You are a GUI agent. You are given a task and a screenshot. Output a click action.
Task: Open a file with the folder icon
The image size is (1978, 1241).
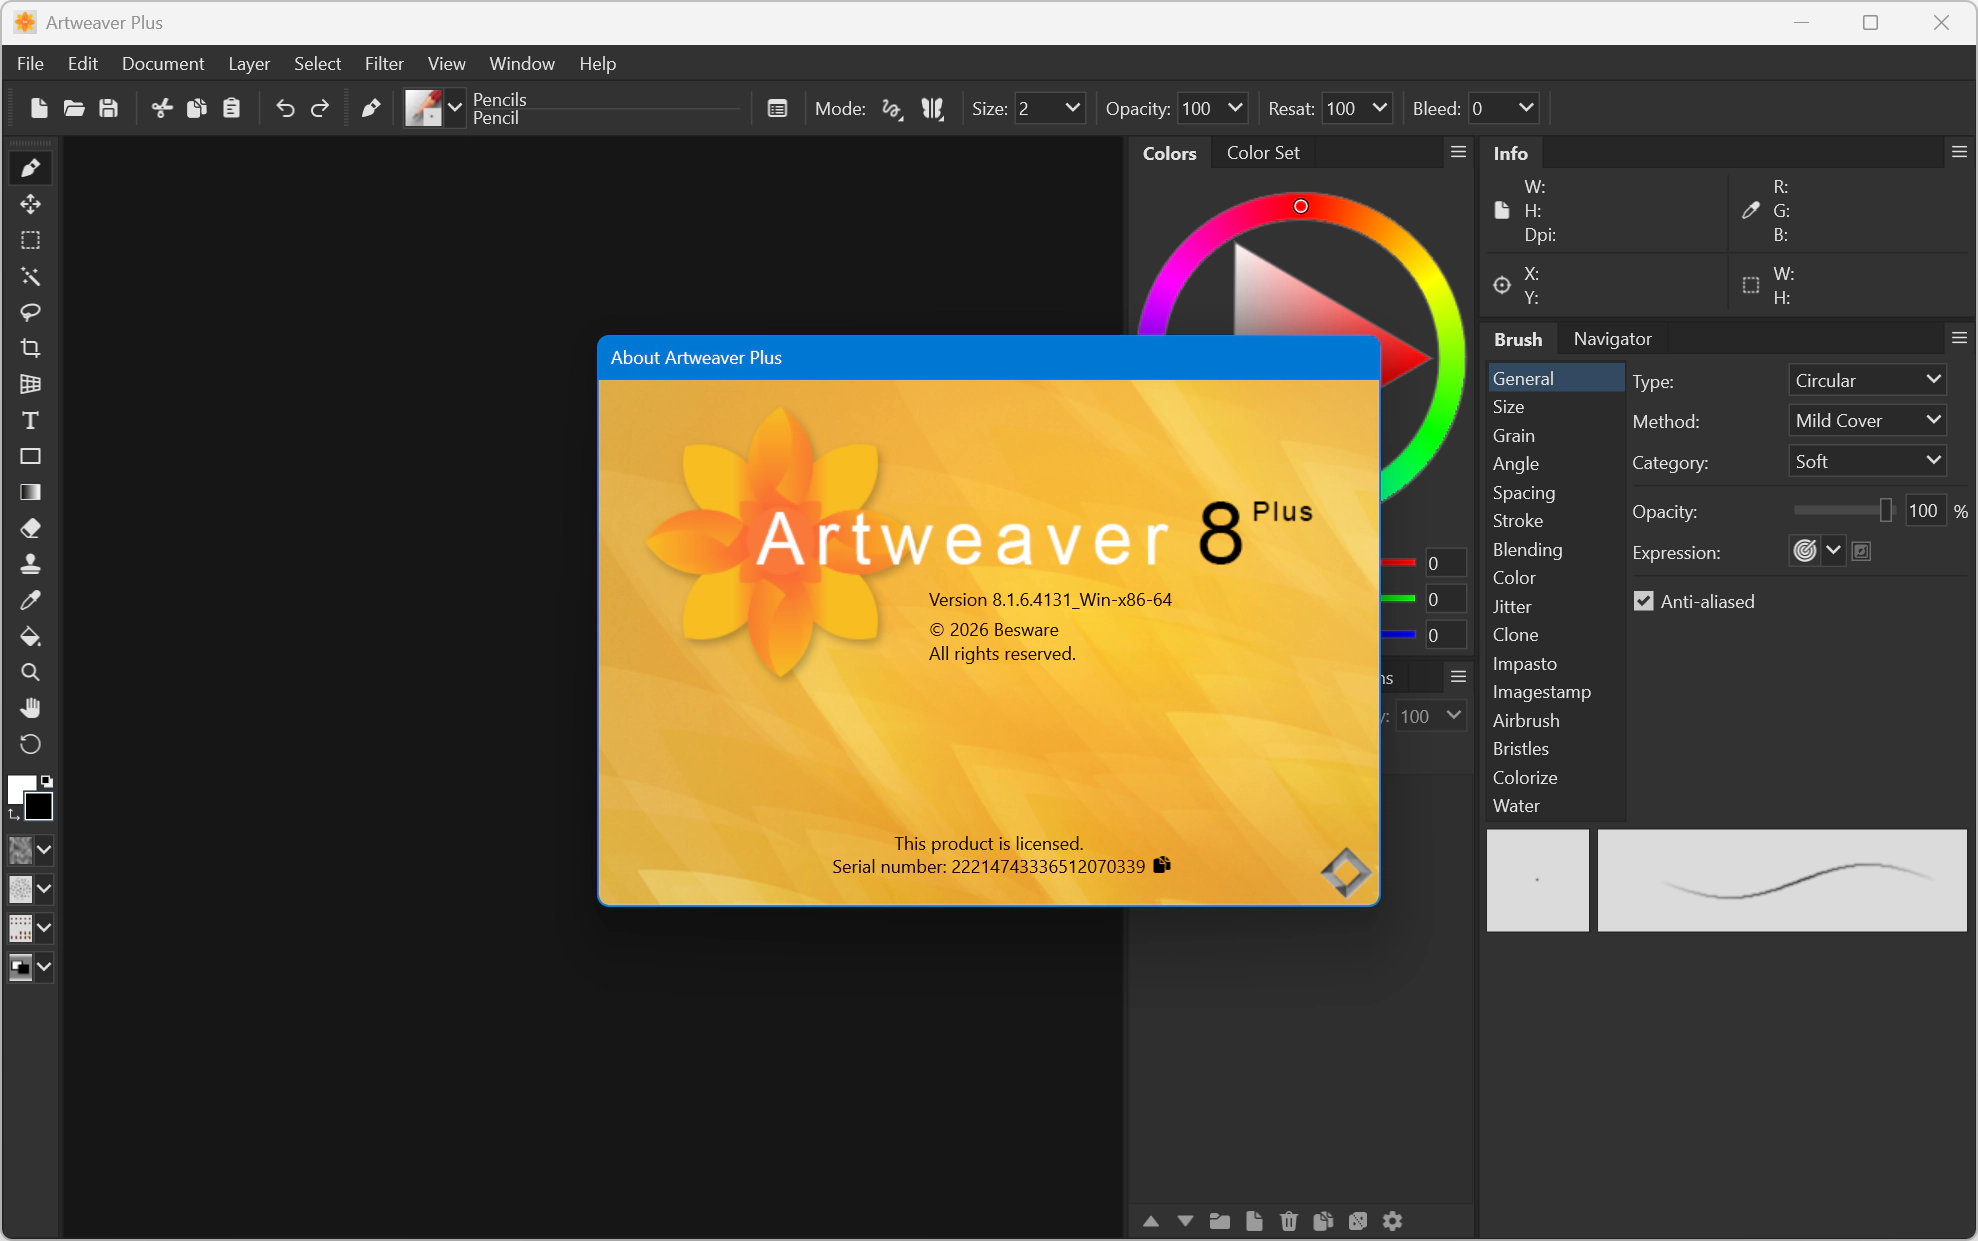coord(74,108)
